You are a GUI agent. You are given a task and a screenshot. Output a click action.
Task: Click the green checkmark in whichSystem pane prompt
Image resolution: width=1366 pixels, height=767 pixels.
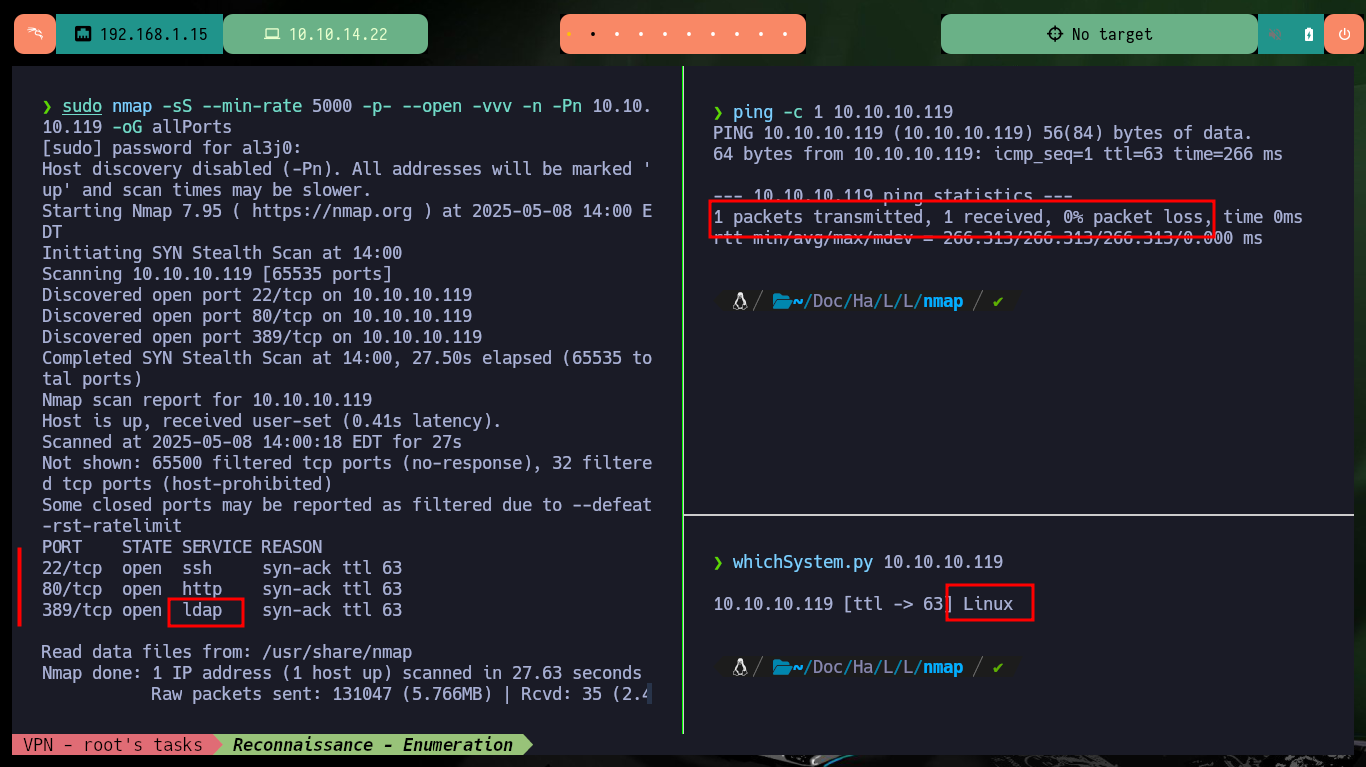[x=997, y=666]
